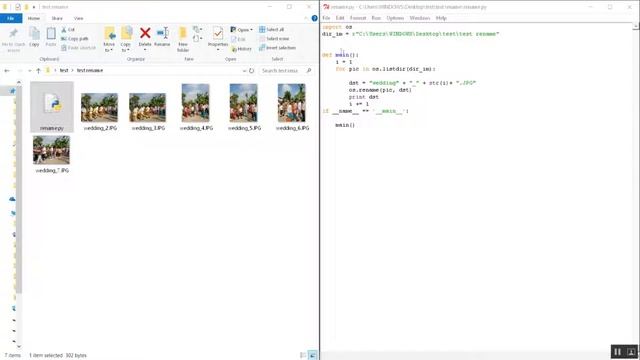Image resolution: width=640 pixels, height=360 pixels.
Task: Select the wedding_5.JPG thumbnail
Action: [244, 103]
